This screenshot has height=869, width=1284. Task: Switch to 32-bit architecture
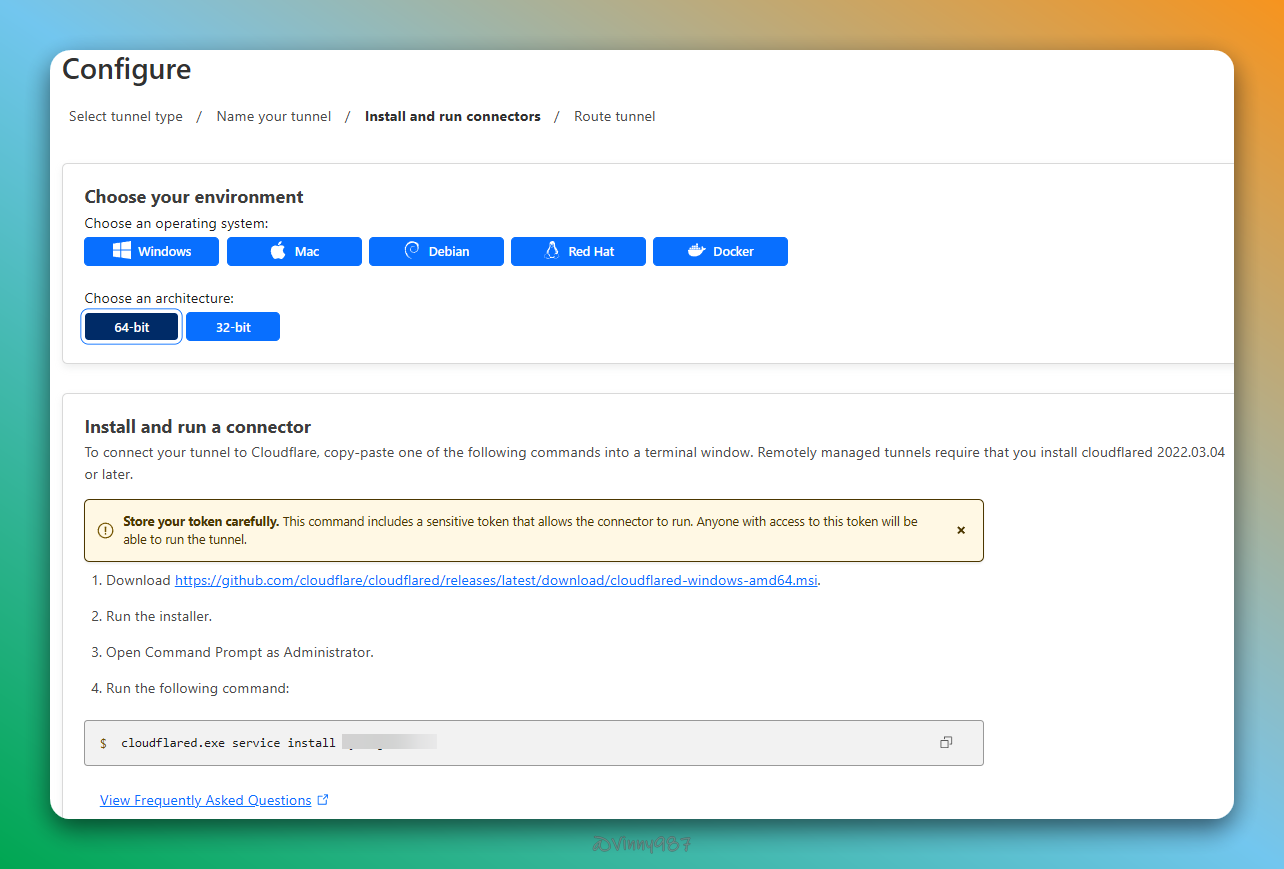[x=233, y=327]
